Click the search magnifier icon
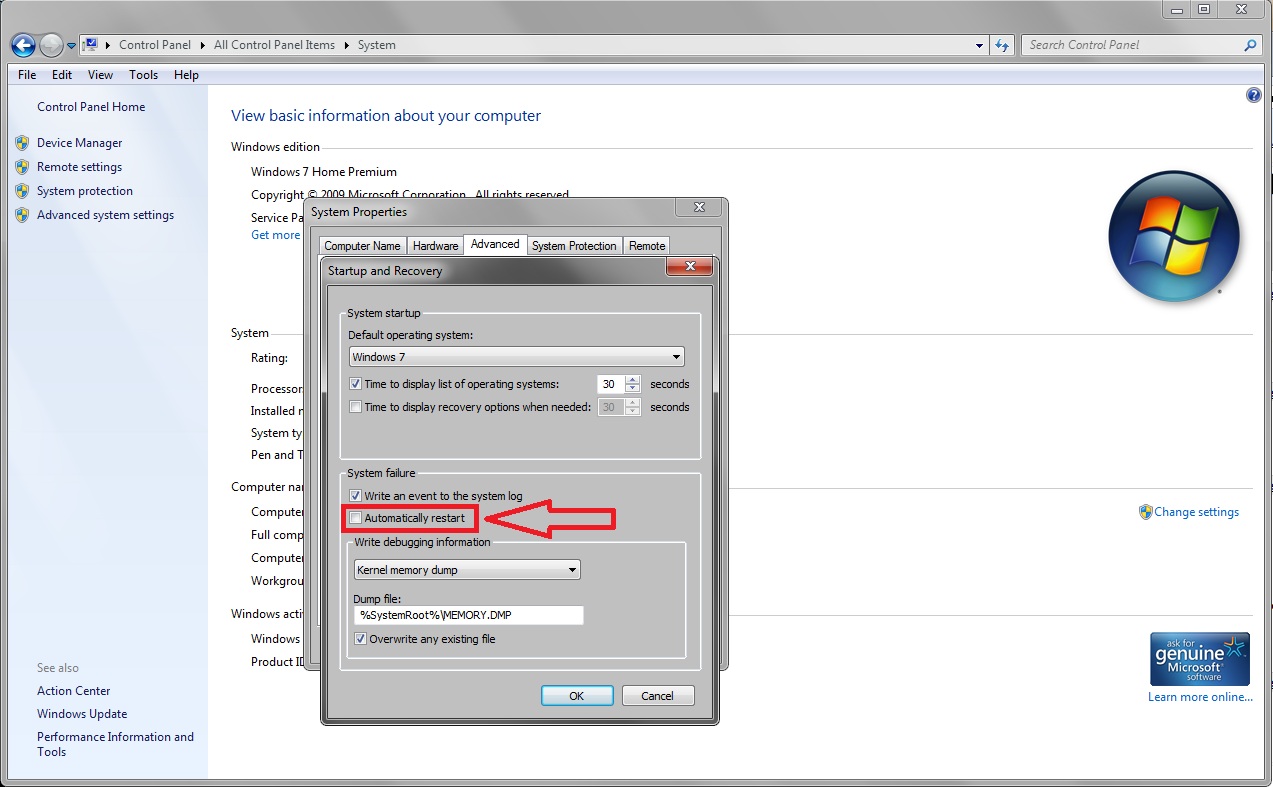This screenshot has width=1273, height=787. 1250,45
